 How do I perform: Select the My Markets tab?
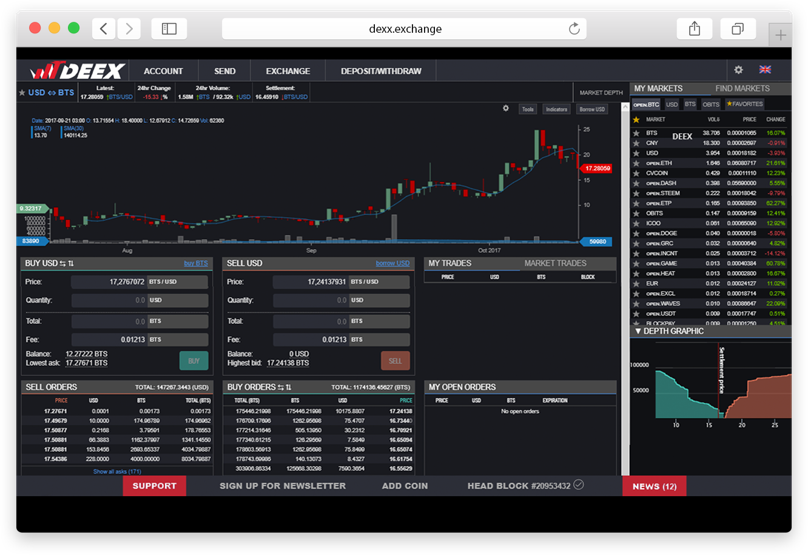(658, 89)
